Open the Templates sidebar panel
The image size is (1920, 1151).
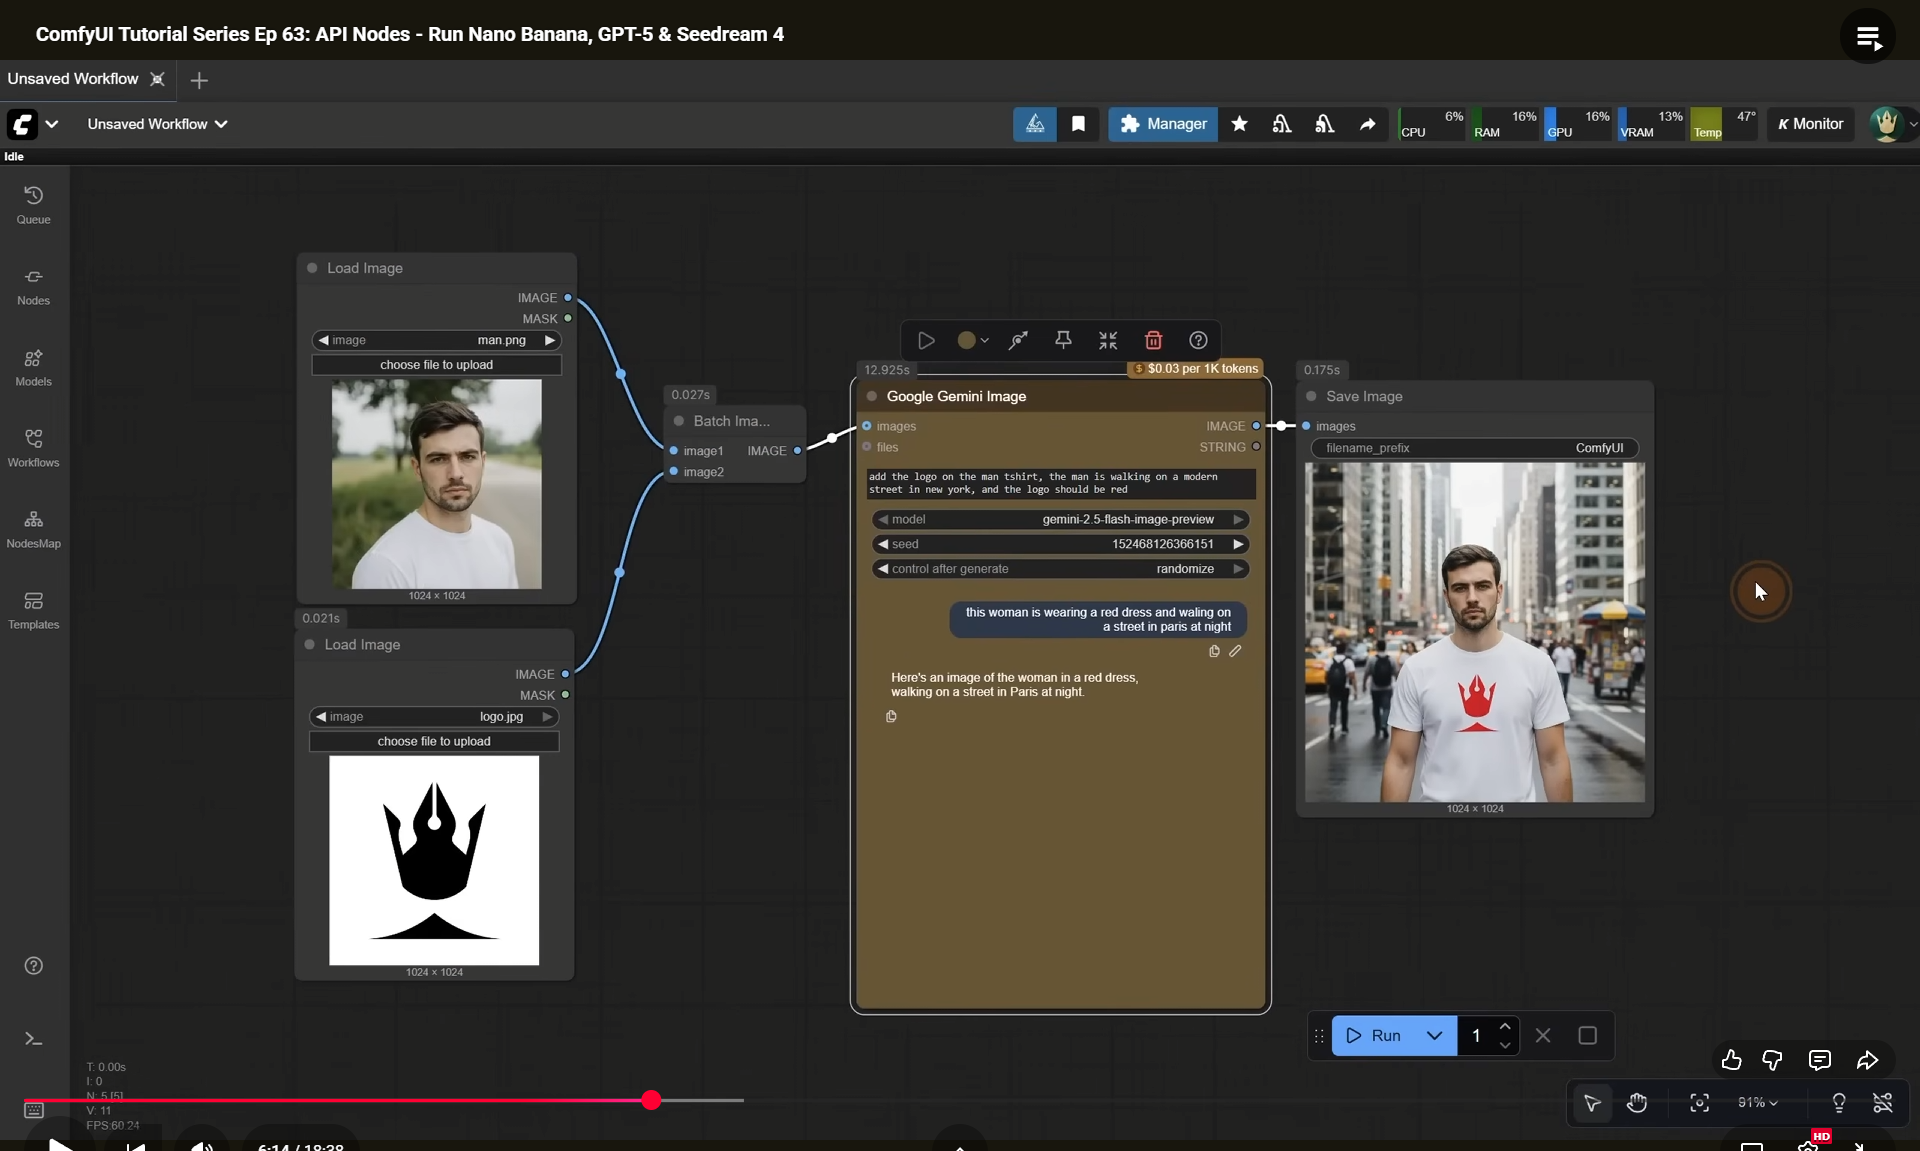tap(33, 609)
